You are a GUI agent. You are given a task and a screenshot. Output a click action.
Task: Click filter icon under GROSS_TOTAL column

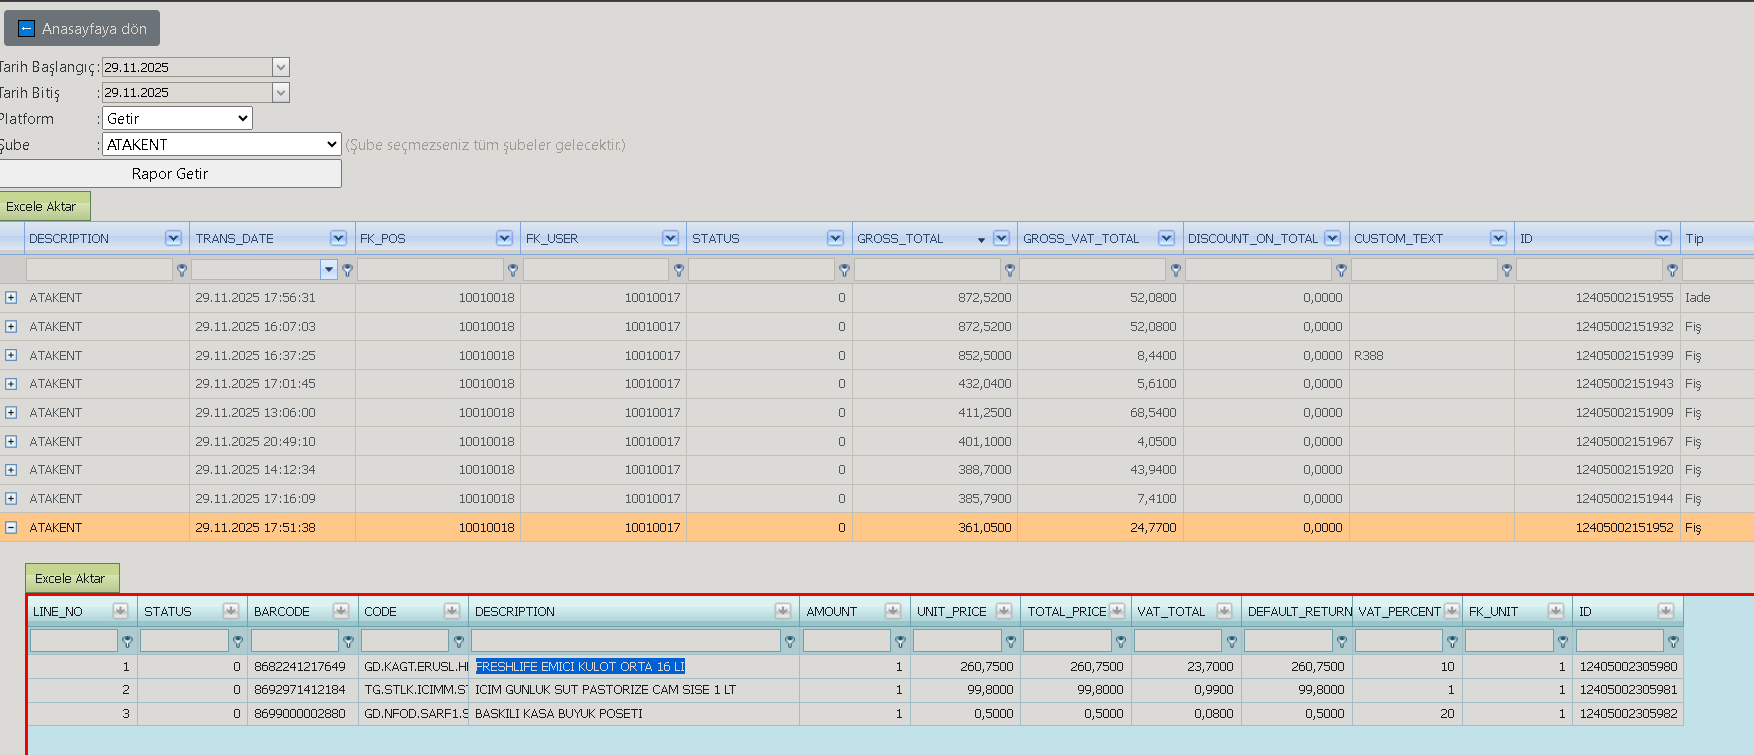(1010, 270)
